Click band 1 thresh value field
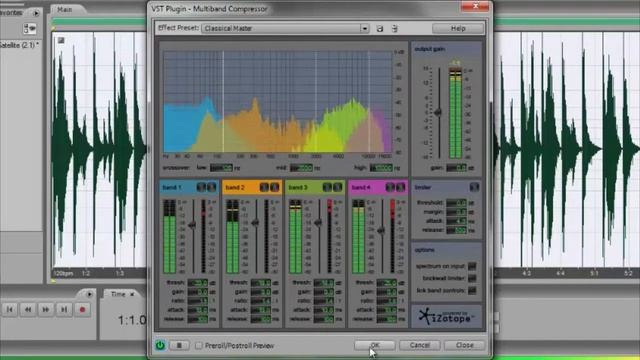Image resolution: width=640 pixels, height=360 pixels. coord(198,282)
